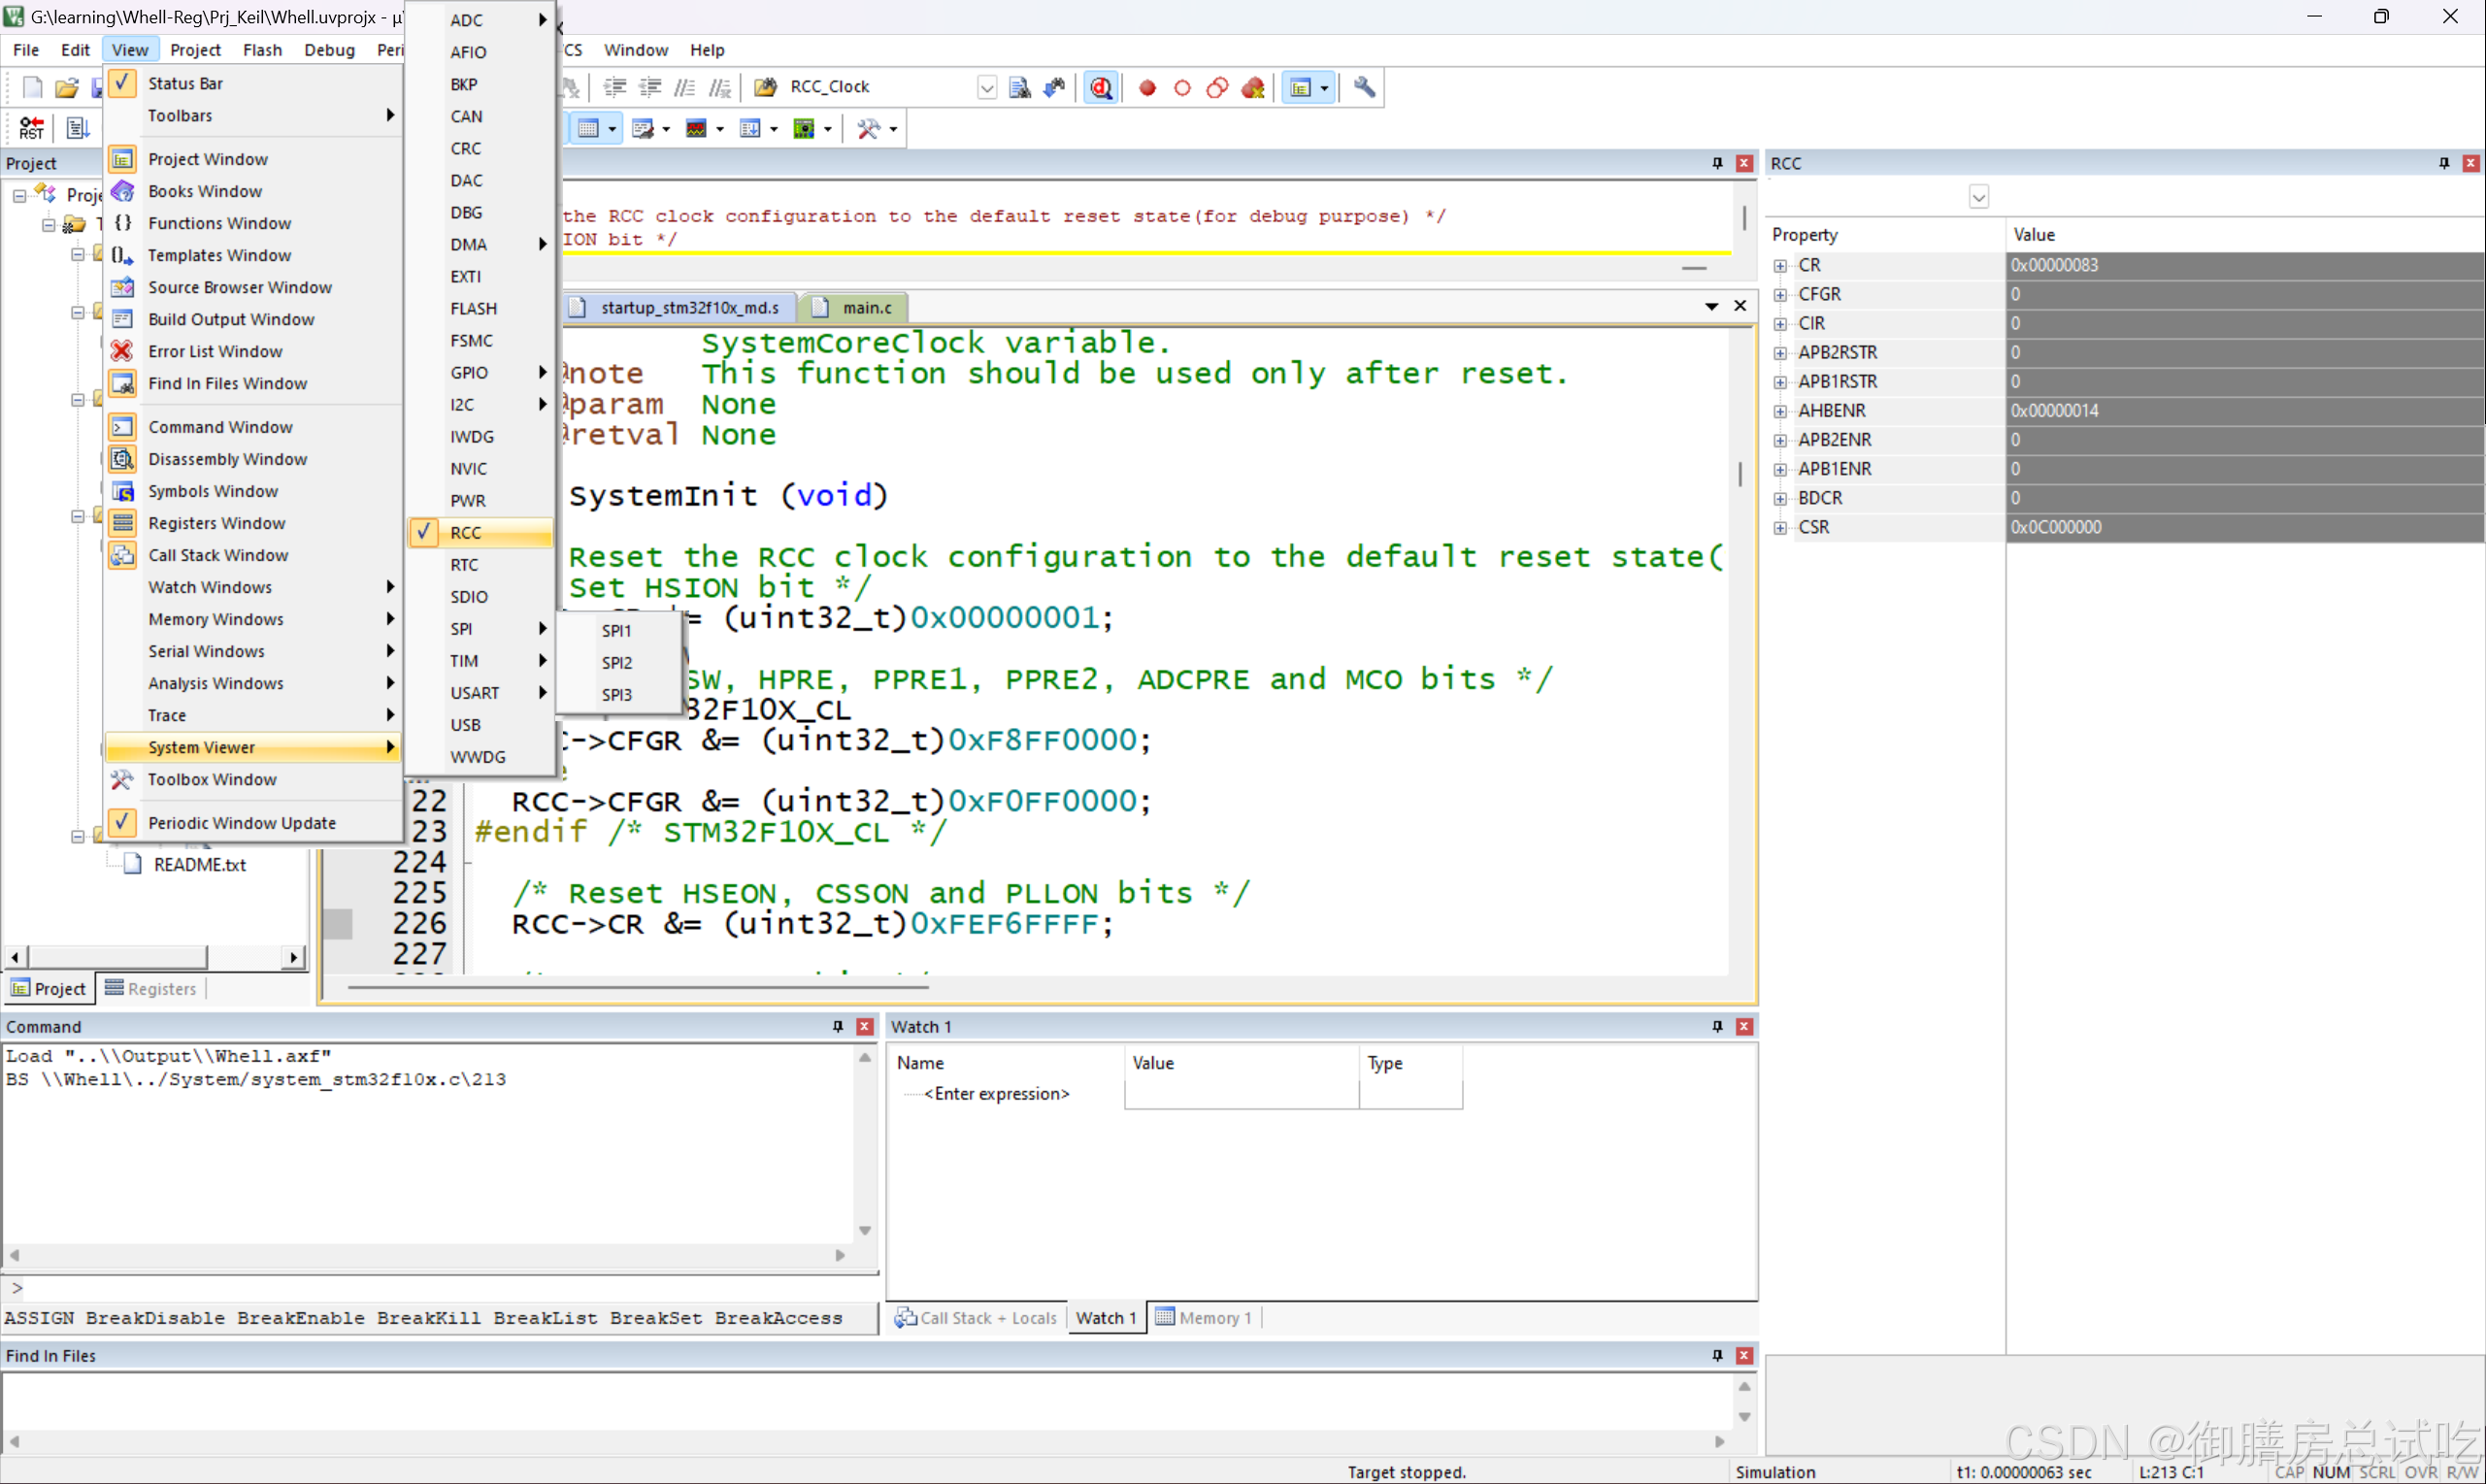
Task: Expand the AHBENR register row
Action: (x=1780, y=411)
